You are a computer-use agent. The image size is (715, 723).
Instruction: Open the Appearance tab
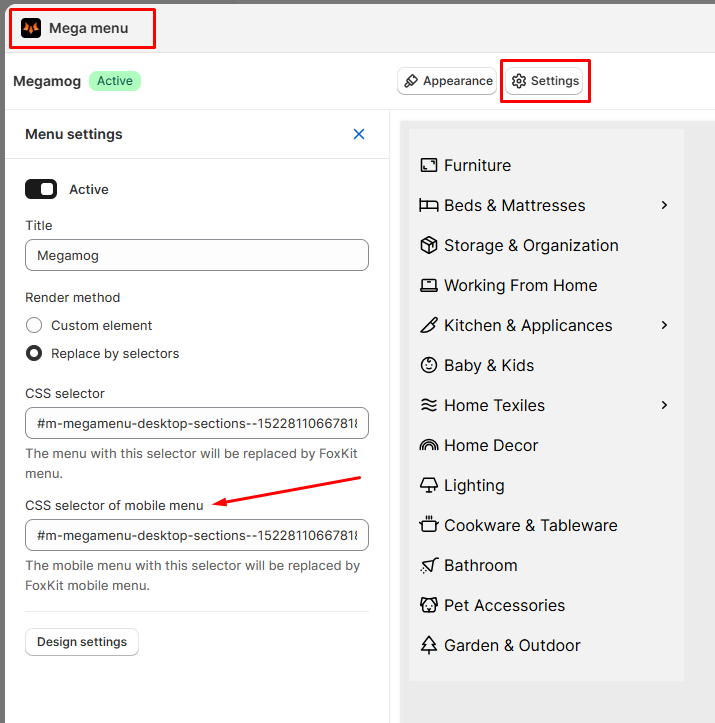447,81
